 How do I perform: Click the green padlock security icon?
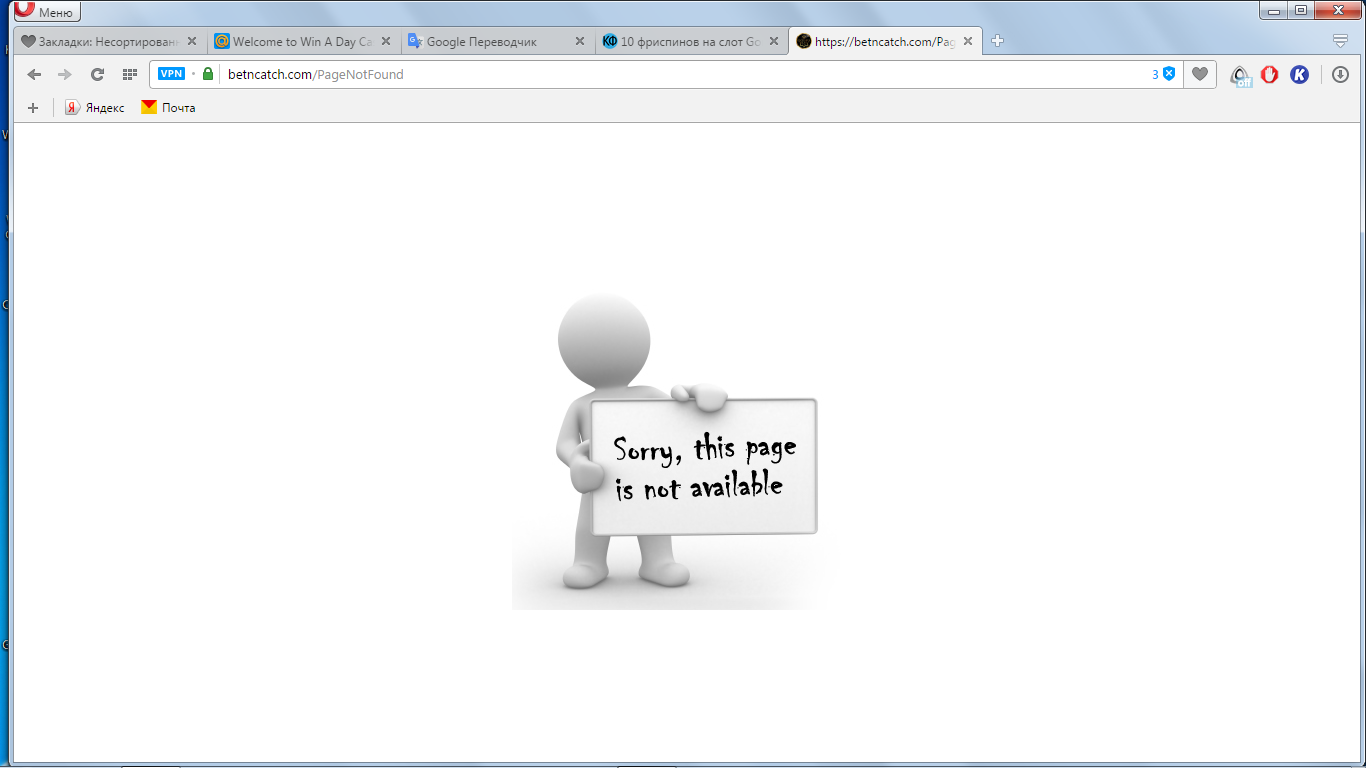tap(208, 74)
